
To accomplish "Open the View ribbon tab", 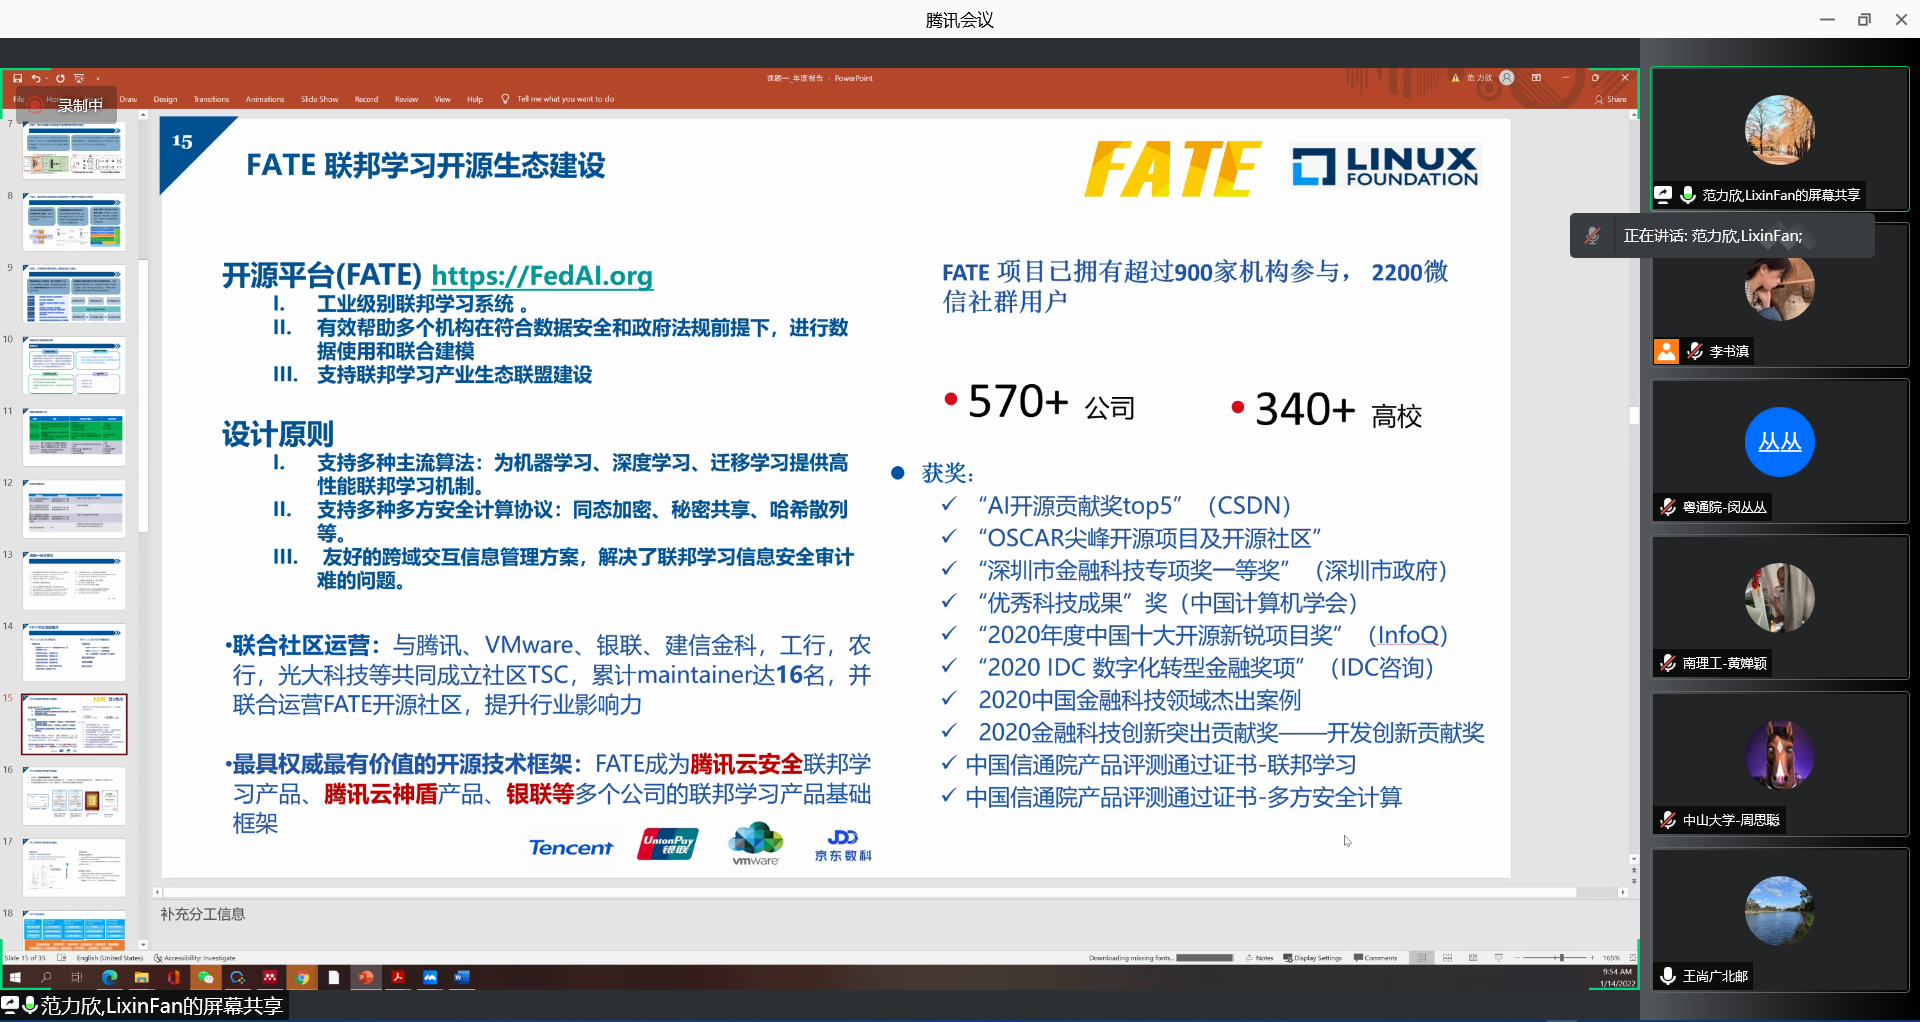I will pos(442,99).
